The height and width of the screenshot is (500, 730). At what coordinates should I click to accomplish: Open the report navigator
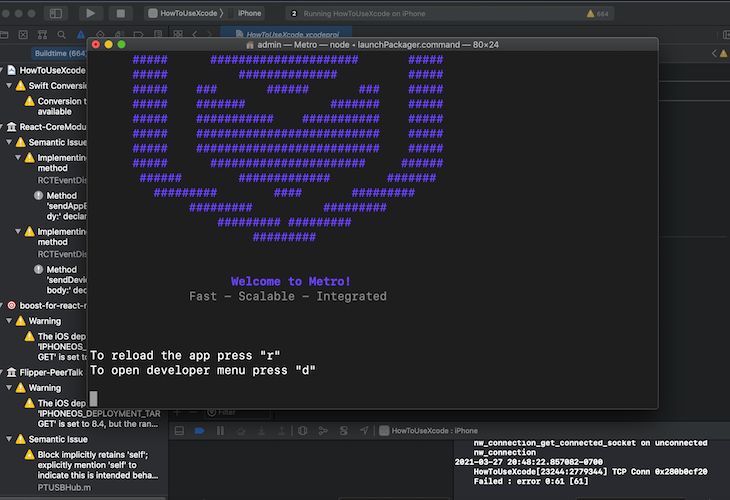158,34
